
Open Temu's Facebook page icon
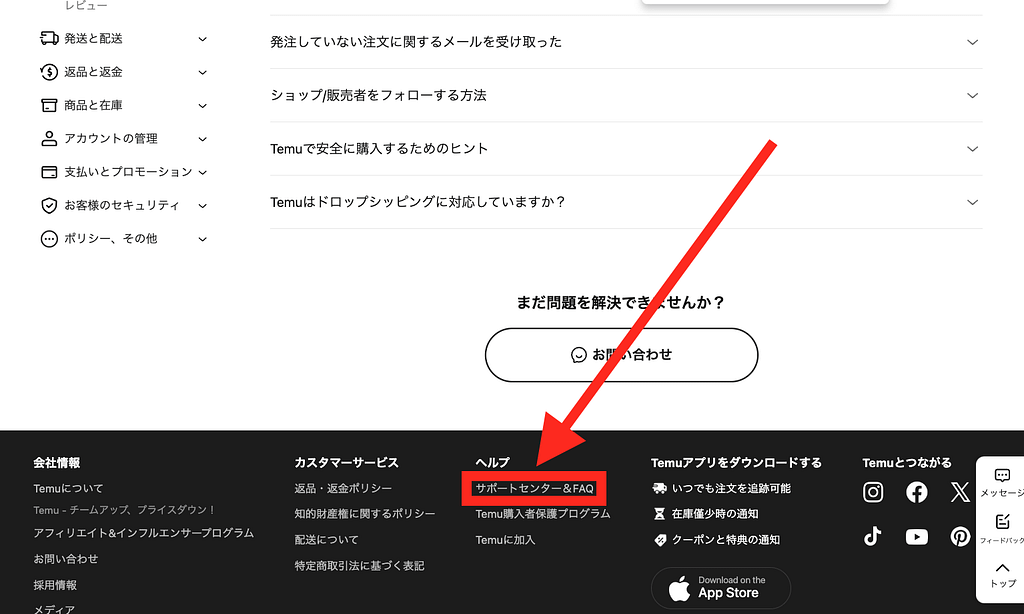pos(916,492)
